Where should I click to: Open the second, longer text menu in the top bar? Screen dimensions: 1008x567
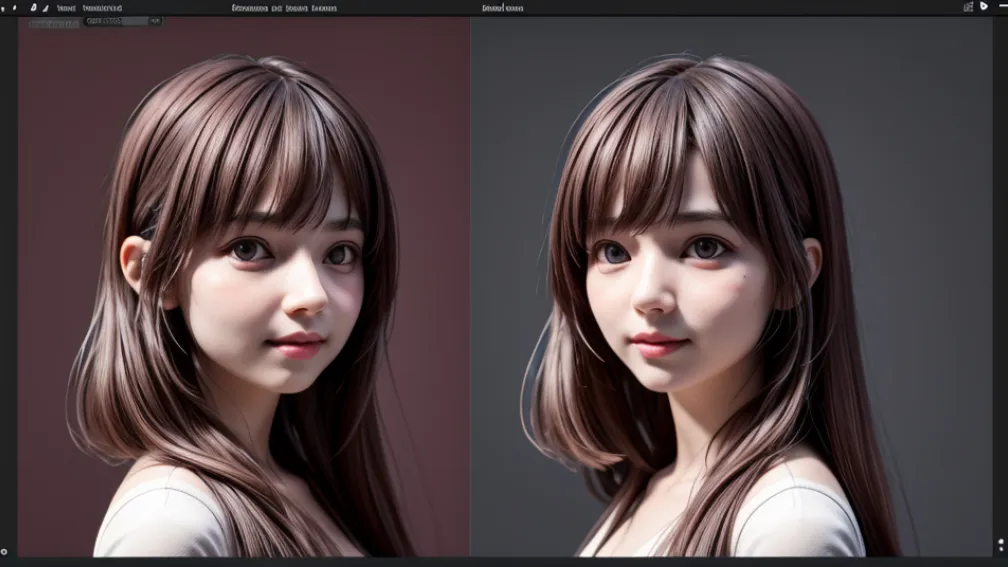[x=102, y=7]
